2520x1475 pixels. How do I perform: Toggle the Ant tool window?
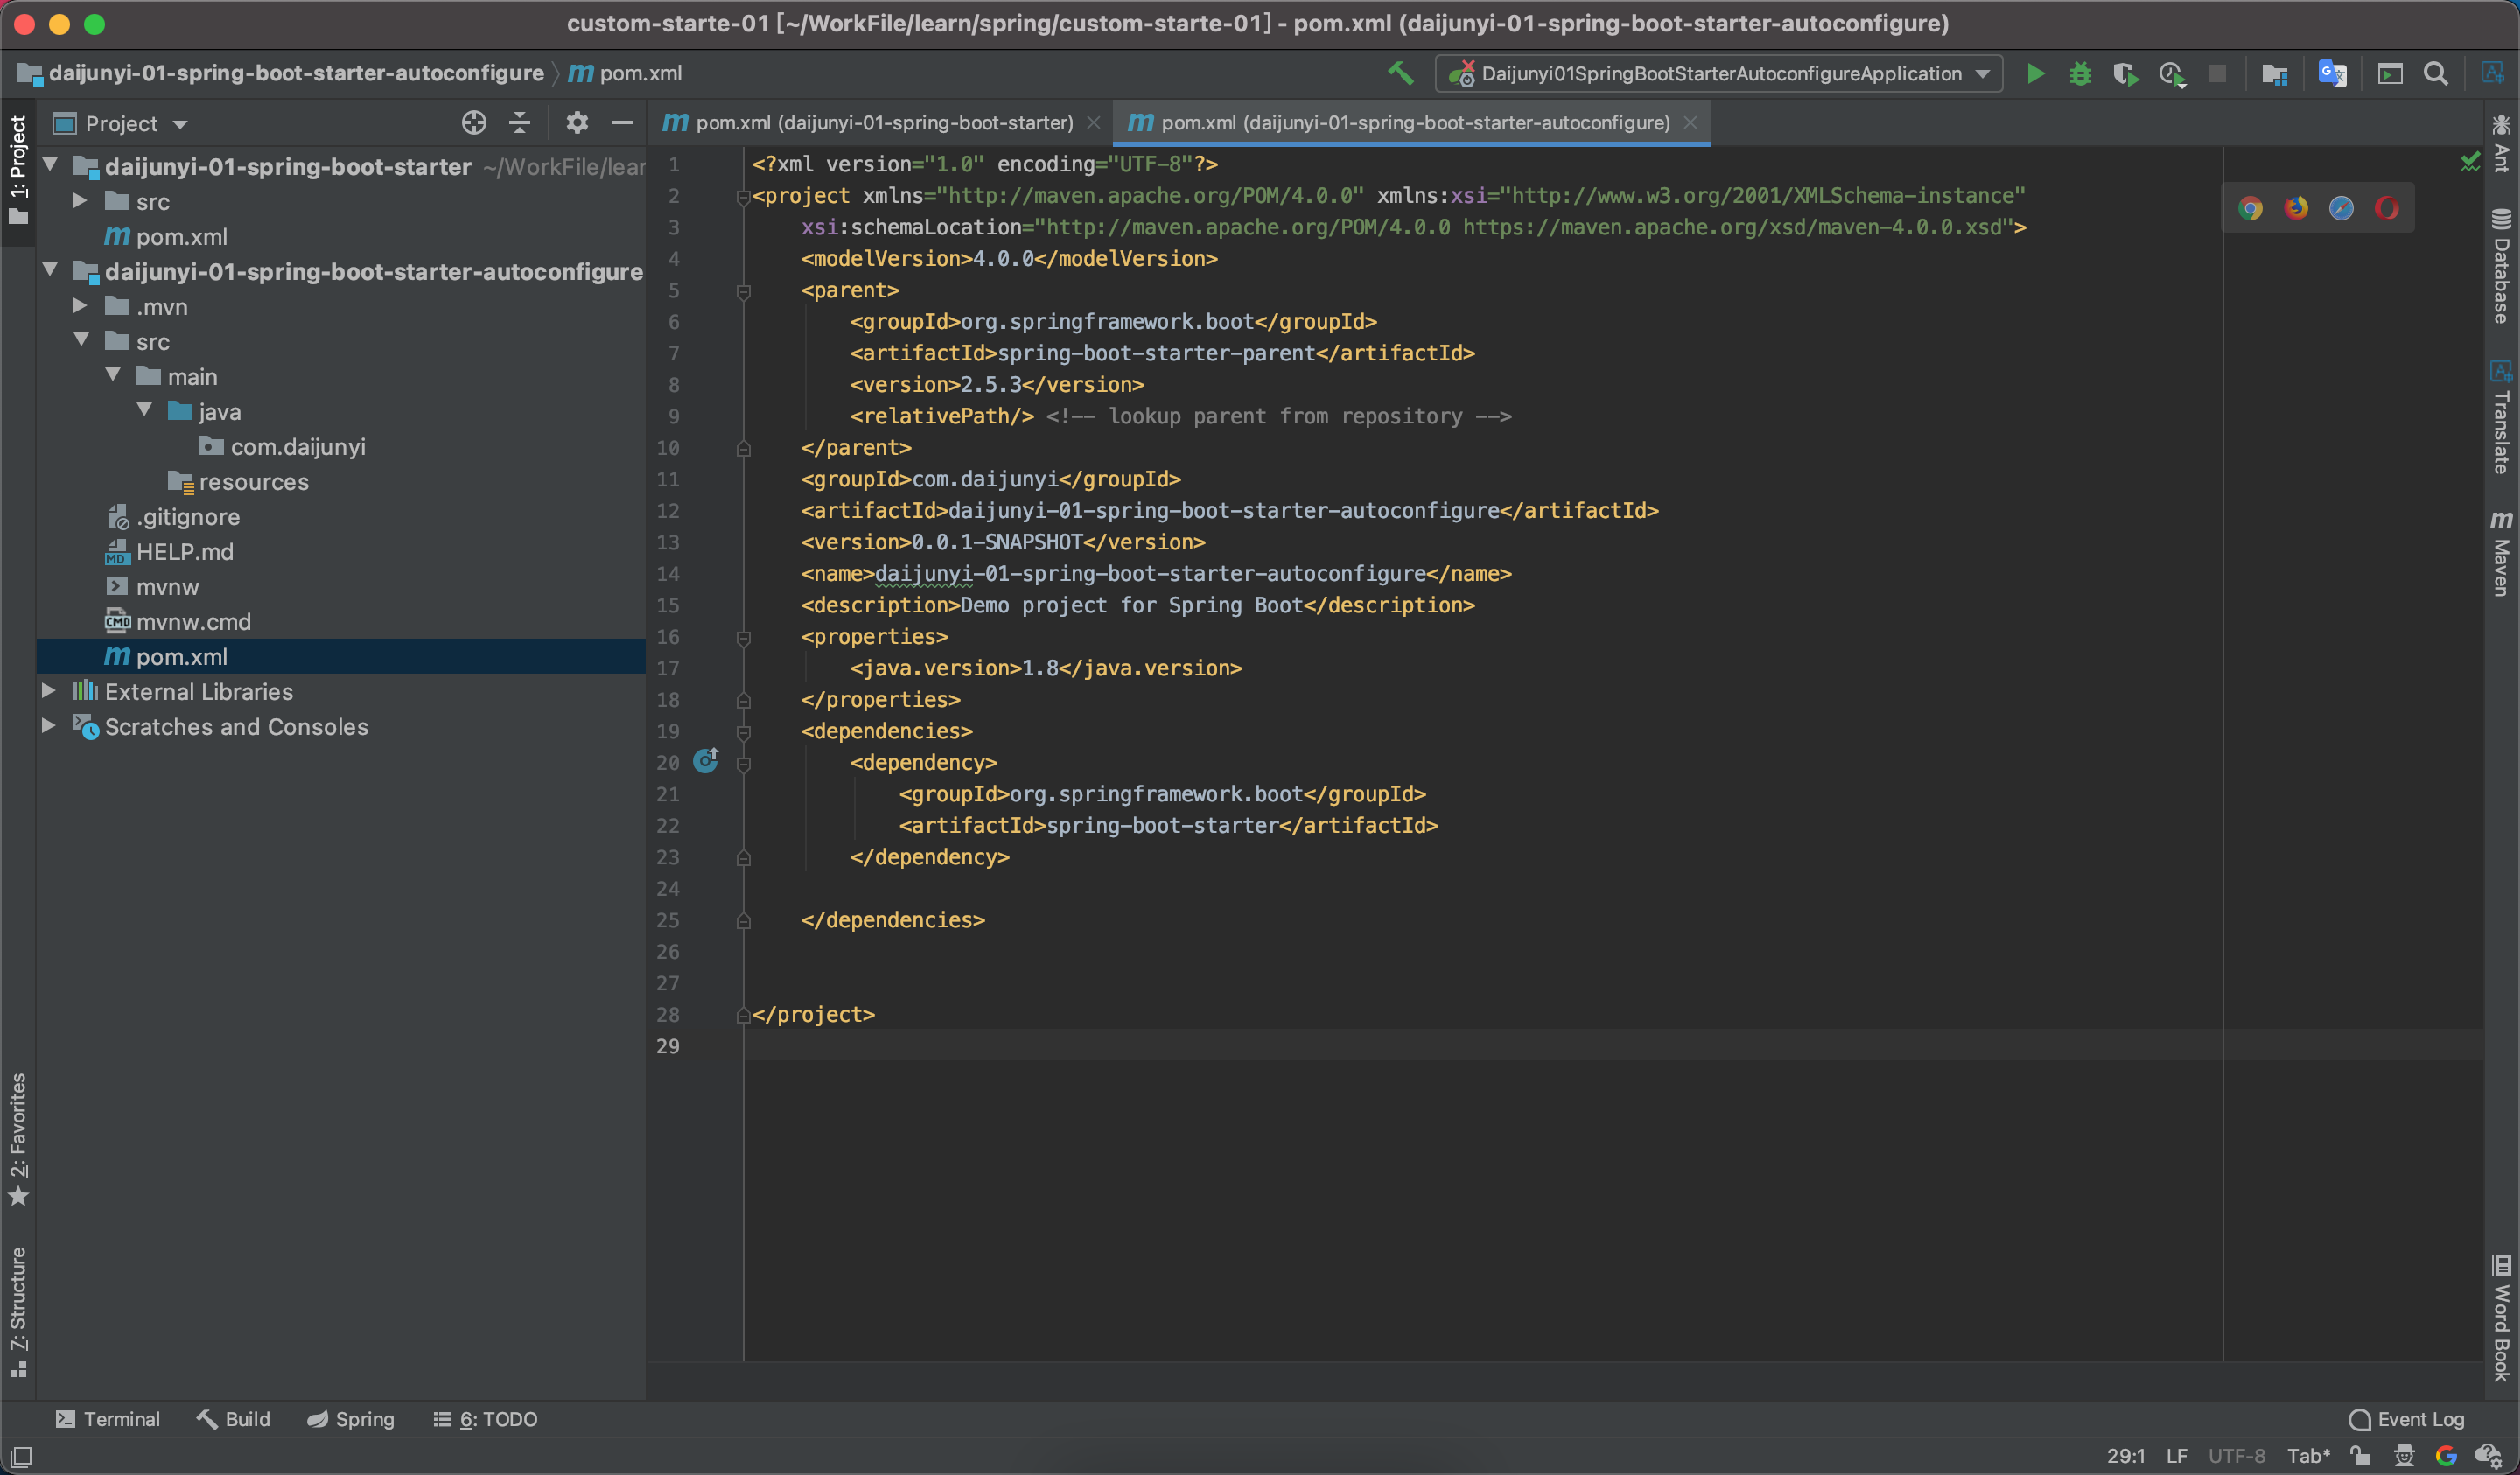pos(2501,143)
